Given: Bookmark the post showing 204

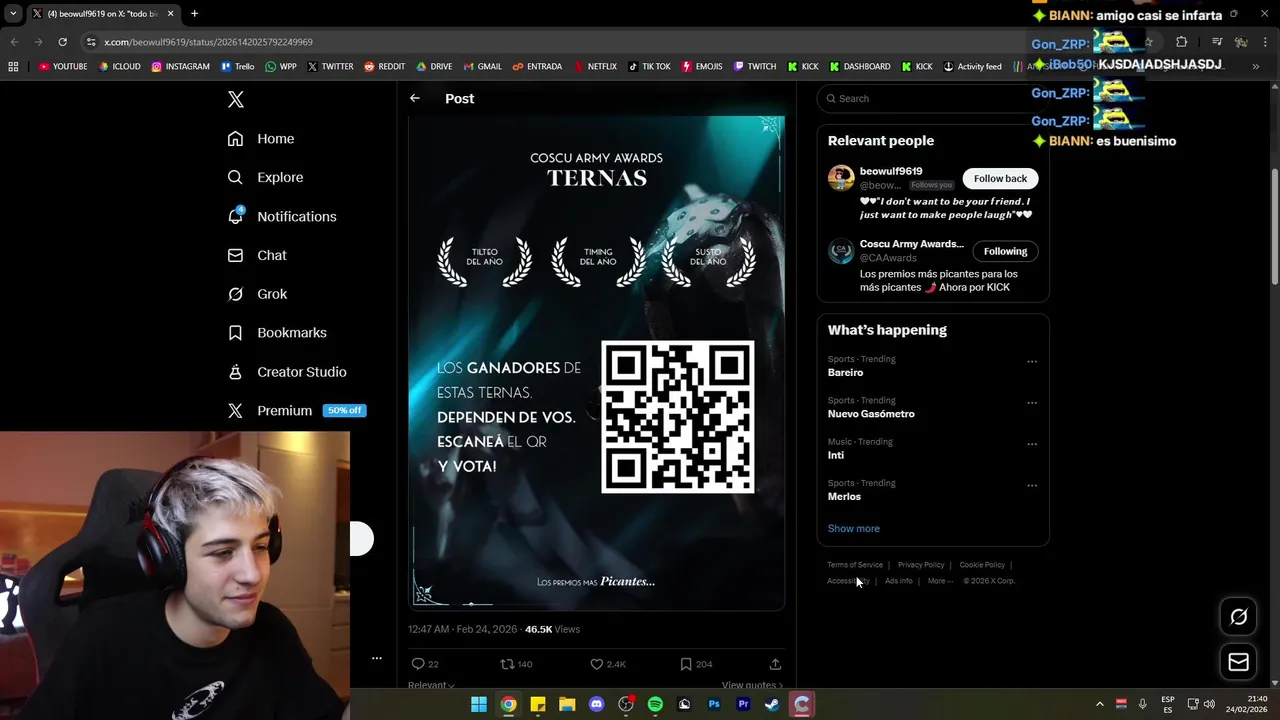Looking at the screenshot, I should (686, 664).
